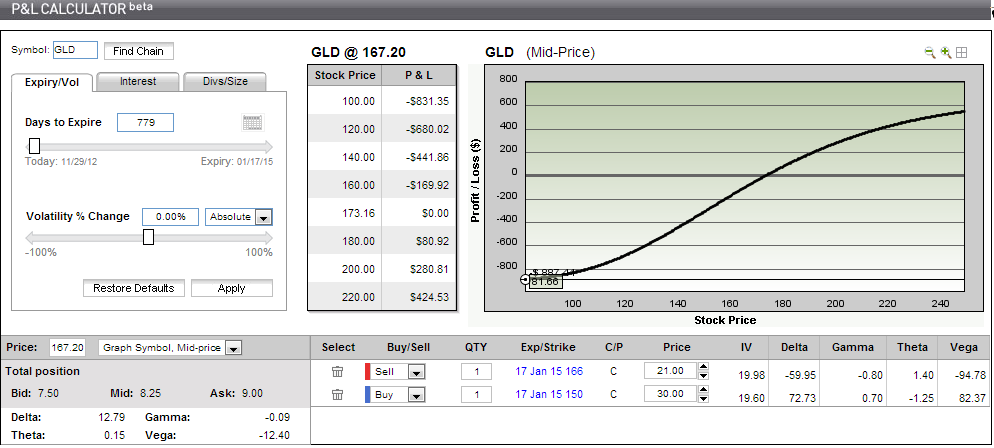Image resolution: width=994 pixels, height=448 pixels.
Task: Click the QTY field of the Sell row
Action: pos(476,371)
